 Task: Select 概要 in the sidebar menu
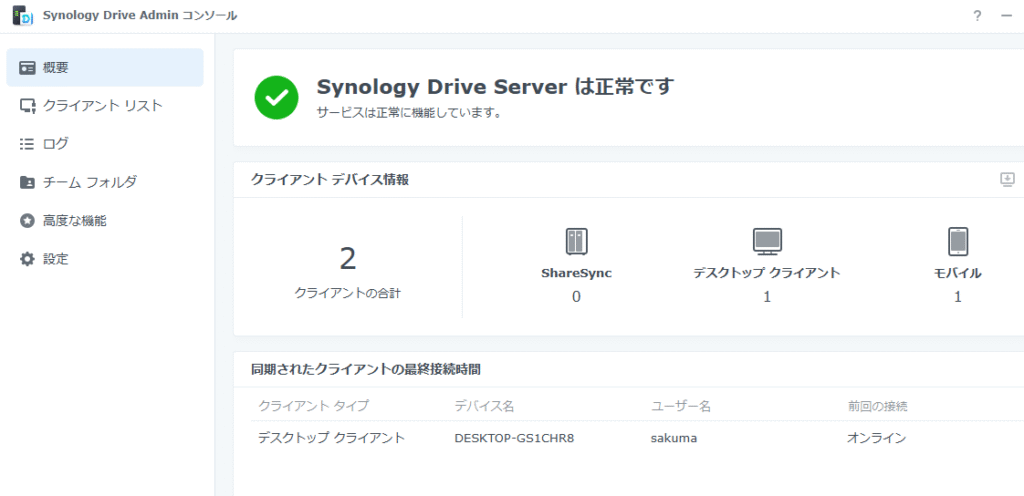104,67
